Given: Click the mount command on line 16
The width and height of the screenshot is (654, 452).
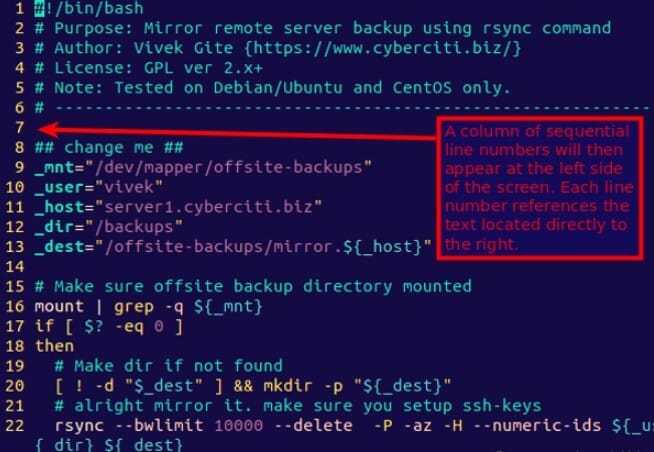Looking at the screenshot, I should [x=59, y=307].
